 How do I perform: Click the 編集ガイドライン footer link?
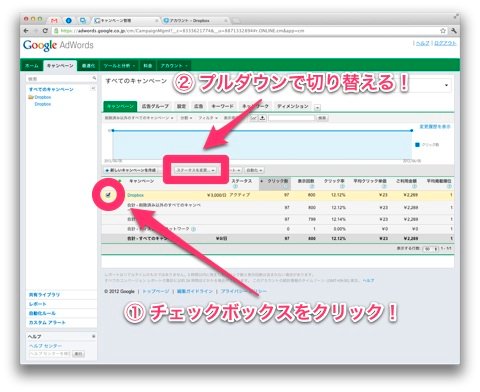click(195, 291)
